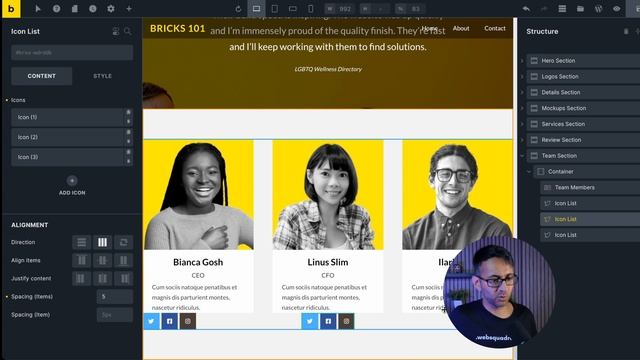Click the Linus Slim team photo
The image size is (640, 360).
(x=328, y=195)
